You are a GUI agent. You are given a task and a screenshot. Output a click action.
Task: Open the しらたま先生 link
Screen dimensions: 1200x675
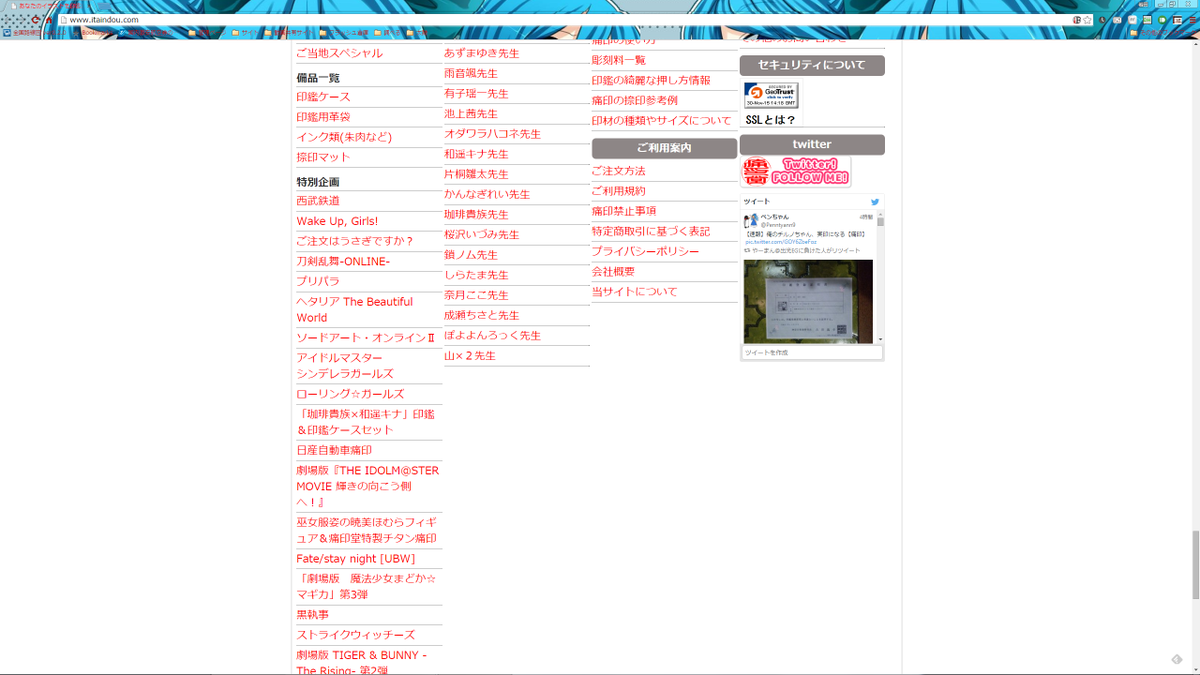coord(476,275)
